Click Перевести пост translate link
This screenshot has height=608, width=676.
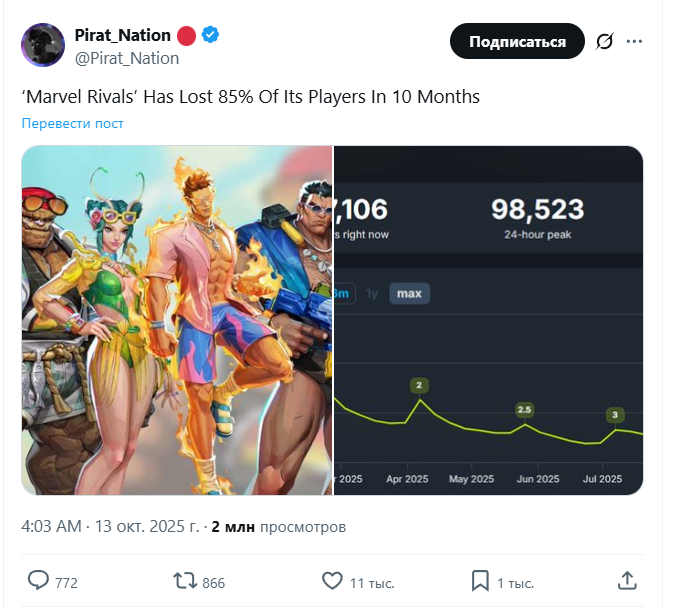click(73, 123)
